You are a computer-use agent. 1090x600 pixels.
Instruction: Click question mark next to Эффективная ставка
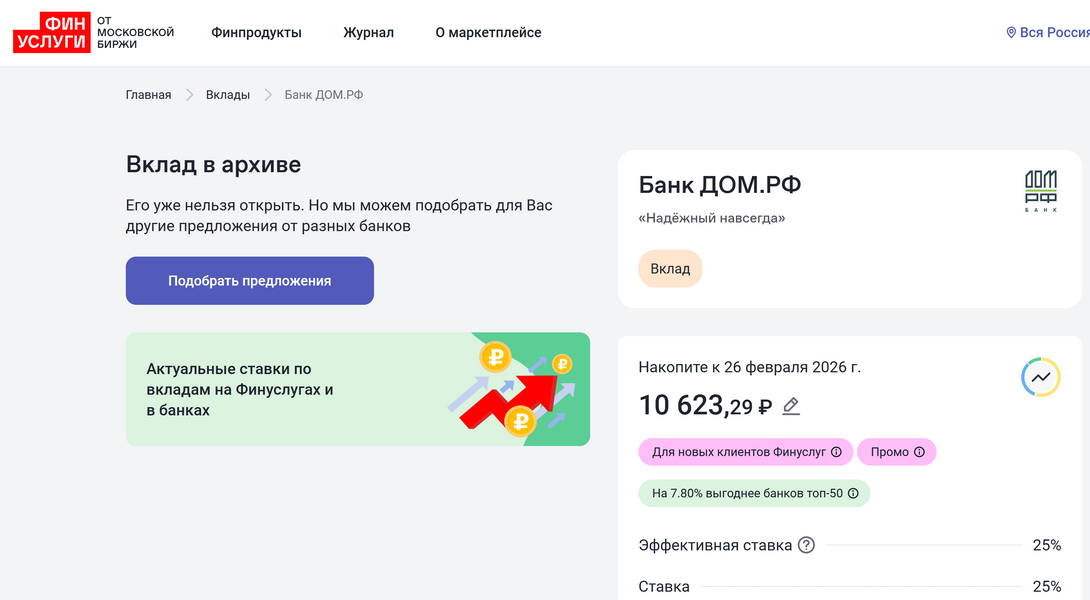[x=806, y=545]
